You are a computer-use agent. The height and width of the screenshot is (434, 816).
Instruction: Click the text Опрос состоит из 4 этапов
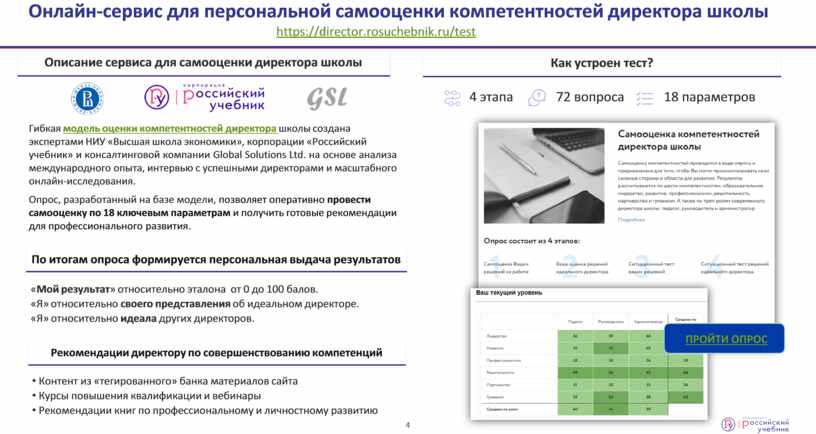(531, 241)
